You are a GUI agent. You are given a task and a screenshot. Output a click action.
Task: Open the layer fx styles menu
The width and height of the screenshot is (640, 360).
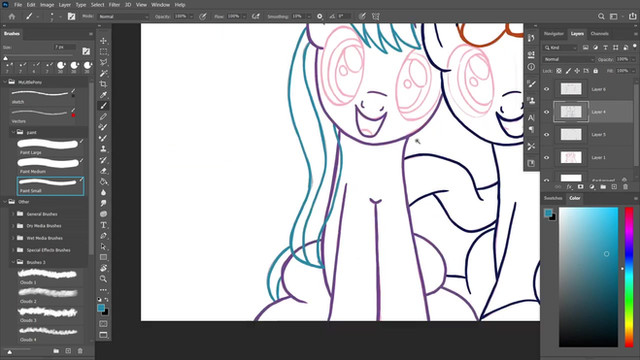[x=569, y=187]
